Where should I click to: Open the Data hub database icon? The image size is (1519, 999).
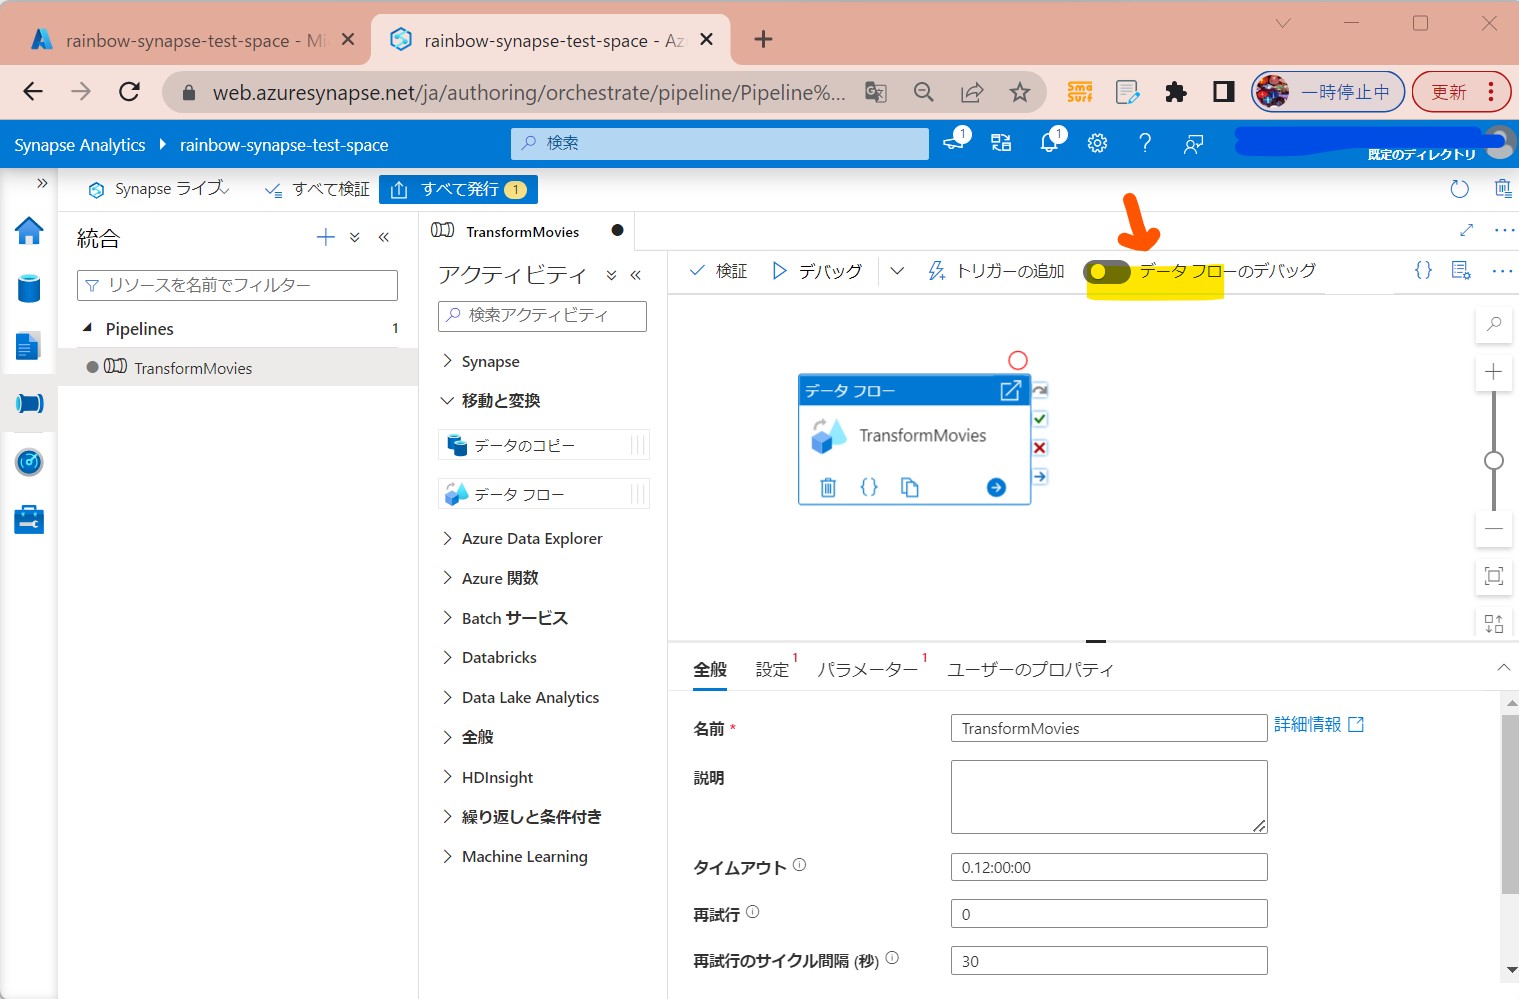[x=29, y=288]
